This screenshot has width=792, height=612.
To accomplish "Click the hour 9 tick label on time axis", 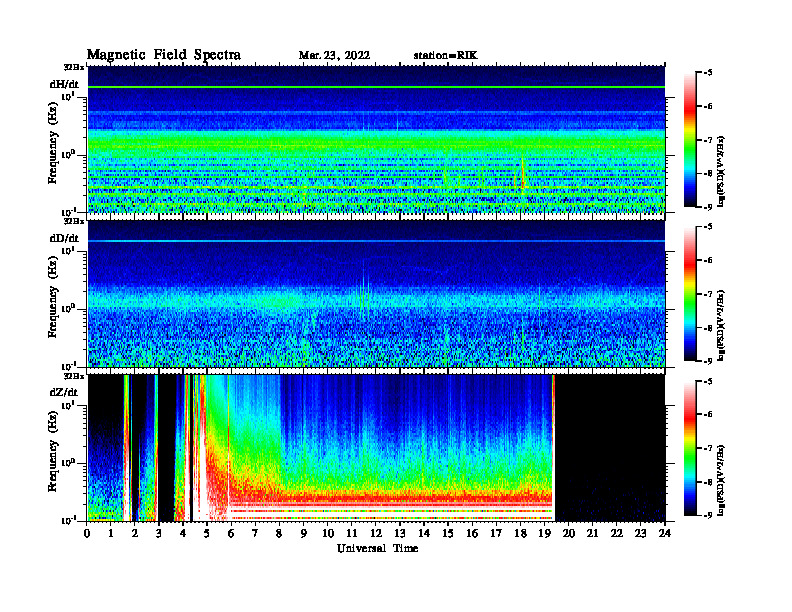I will point(303,533).
